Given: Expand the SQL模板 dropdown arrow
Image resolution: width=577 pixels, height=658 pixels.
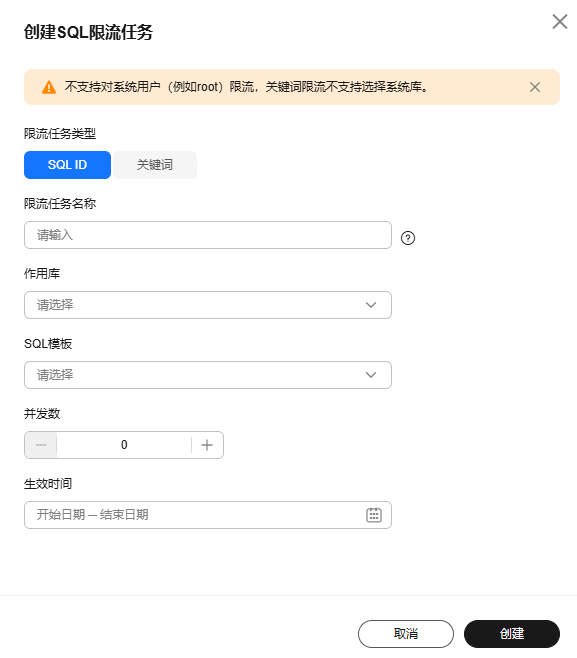Looking at the screenshot, I should pyautogui.click(x=371, y=375).
